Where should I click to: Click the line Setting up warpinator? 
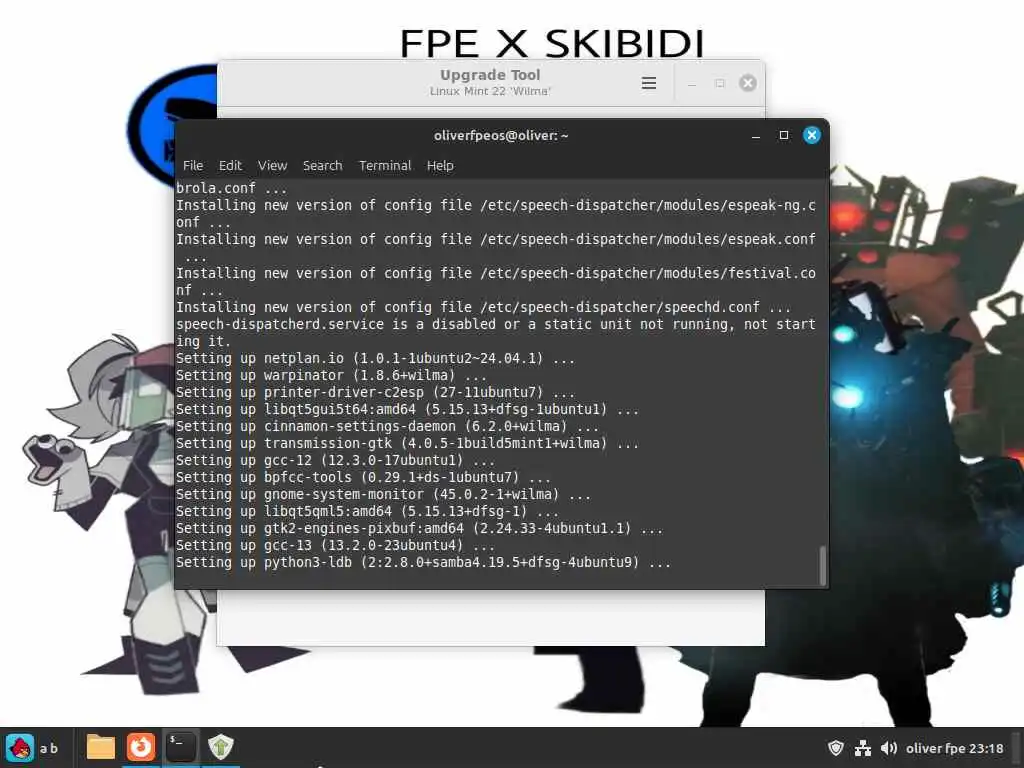(x=331, y=376)
